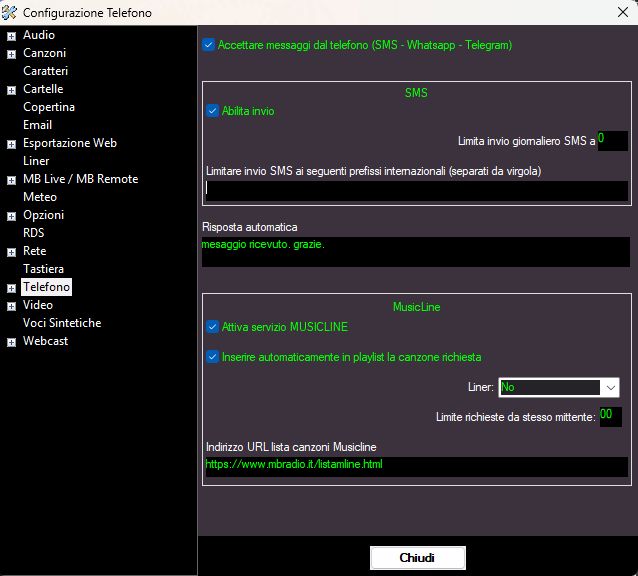Expand the MB Live / MB Remote node
Viewport: 638px width, 576px height.
pos(11,179)
